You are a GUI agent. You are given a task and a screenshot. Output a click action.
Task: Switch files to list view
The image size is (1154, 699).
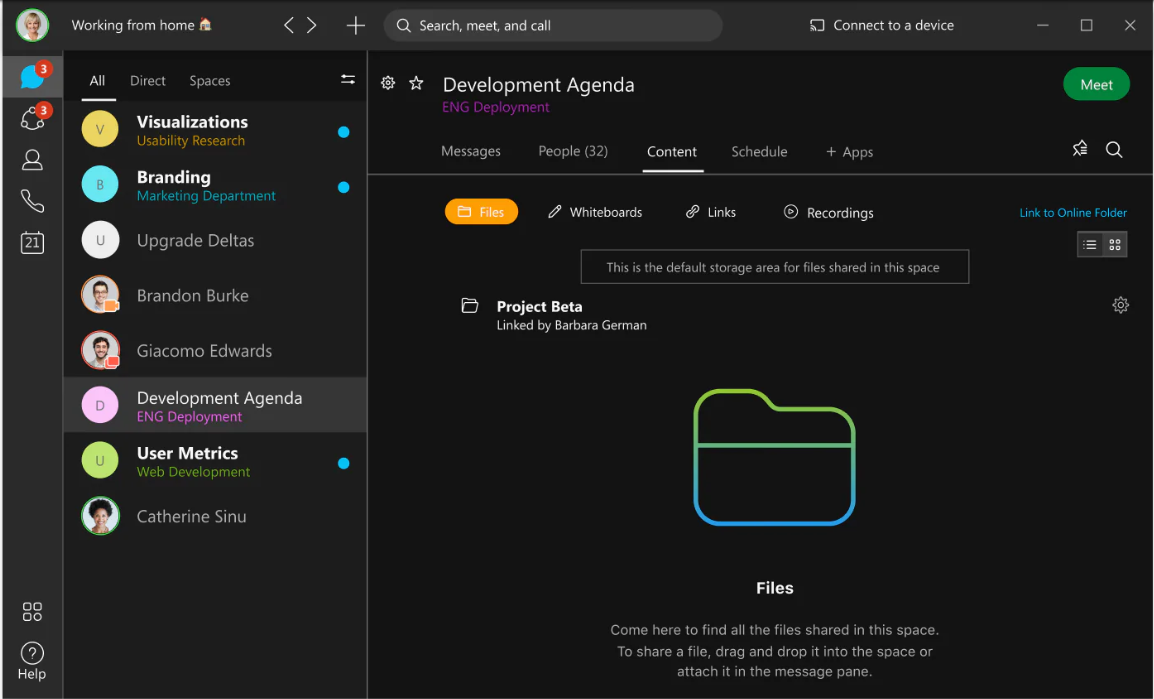click(1090, 244)
